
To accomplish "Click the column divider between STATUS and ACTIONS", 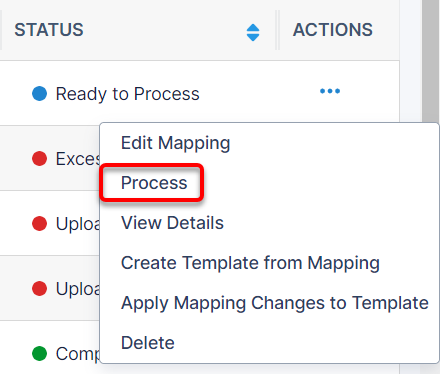I will coord(278,30).
